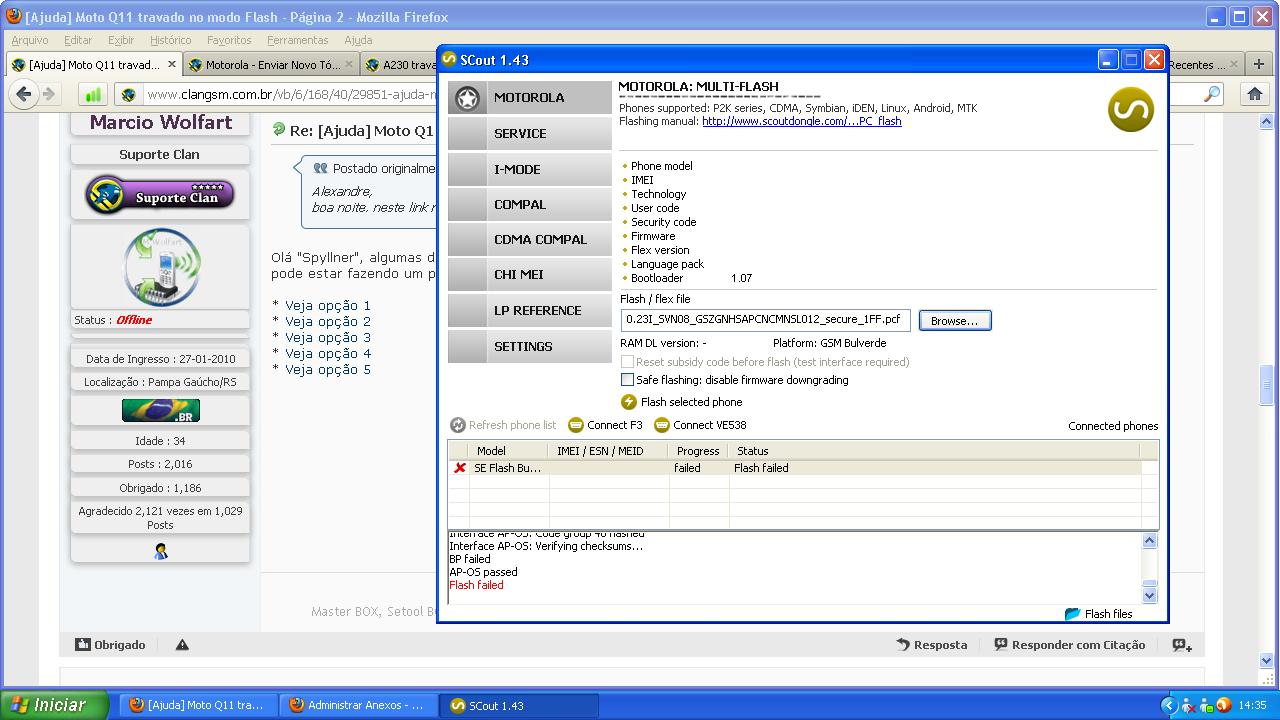
Task: Click green signal bars icon beside address bar
Action: [x=93, y=94]
